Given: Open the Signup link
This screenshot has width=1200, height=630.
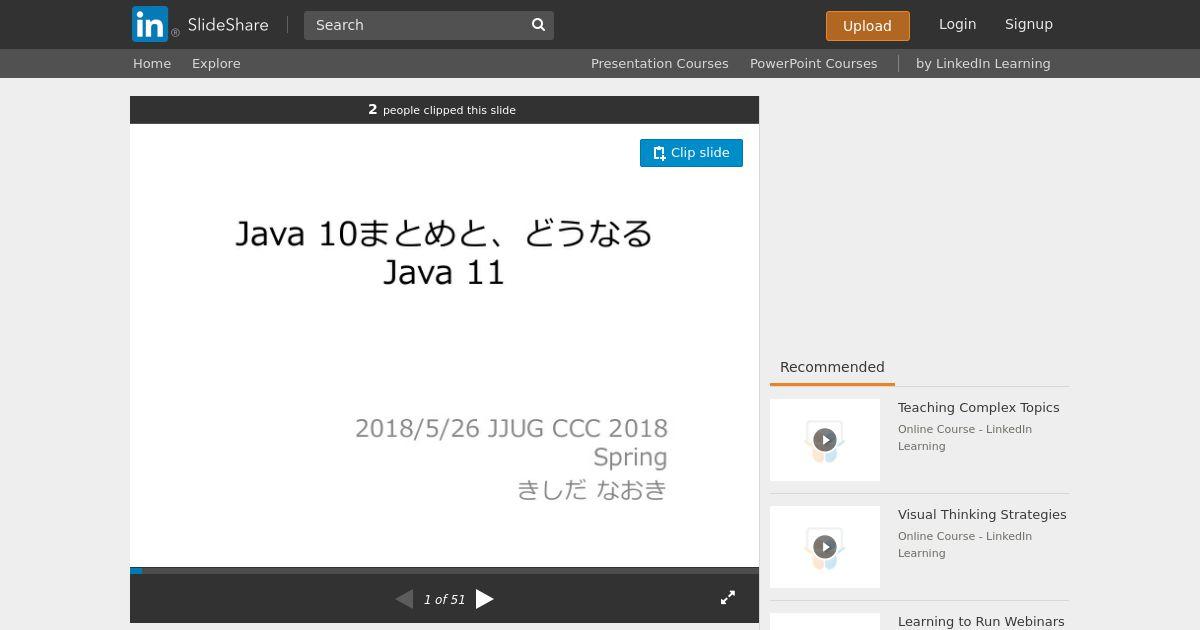Looking at the screenshot, I should [x=1028, y=24].
